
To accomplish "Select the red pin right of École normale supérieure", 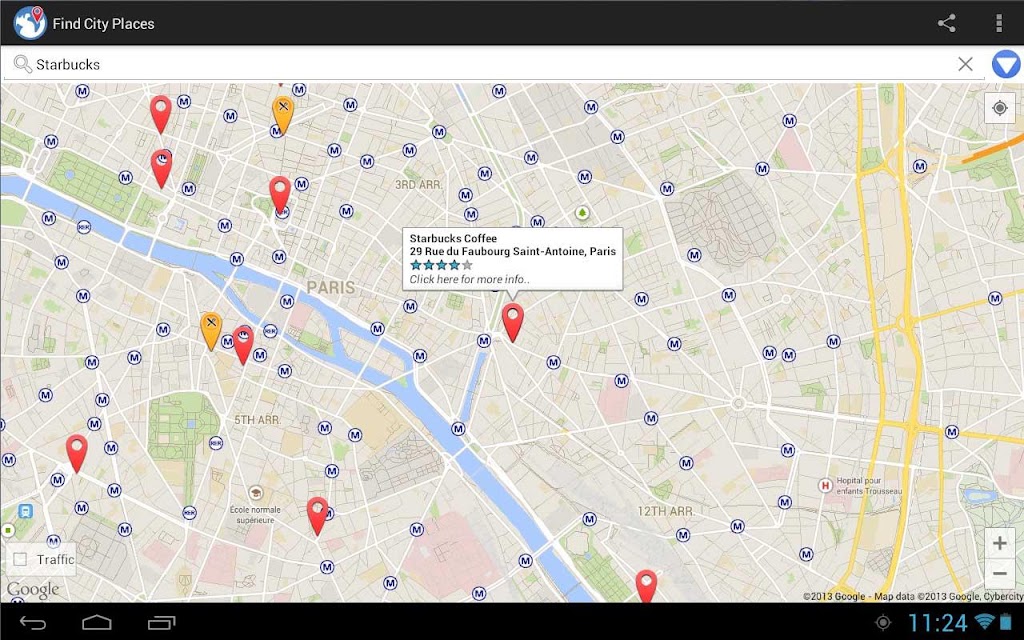I will [317, 516].
